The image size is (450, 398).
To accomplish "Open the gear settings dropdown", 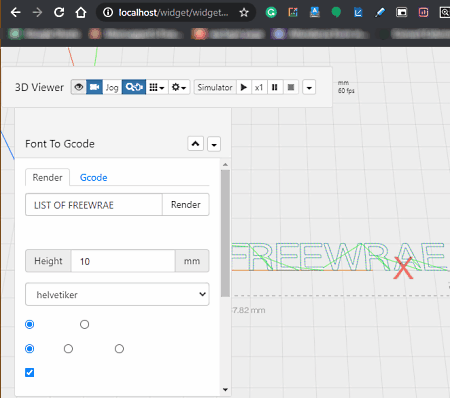I will [x=179, y=87].
